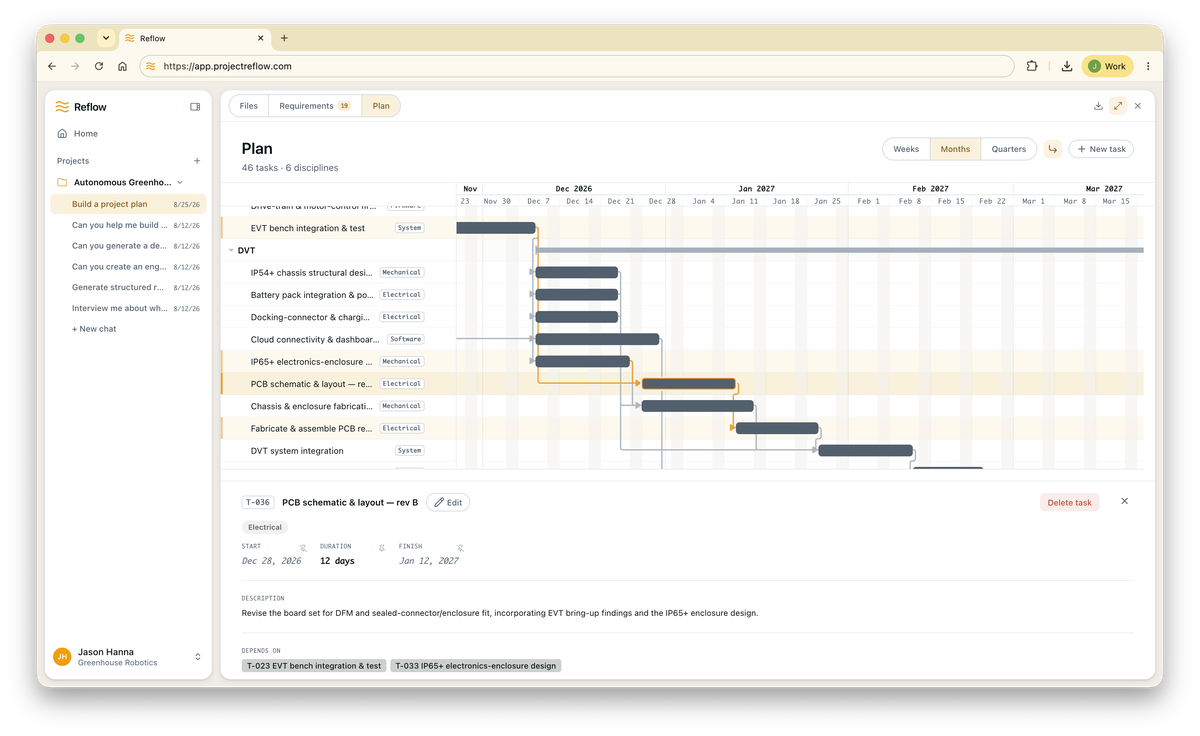Click the site icon in the address bar
The height and width of the screenshot is (736, 1200).
(x=150, y=66)
